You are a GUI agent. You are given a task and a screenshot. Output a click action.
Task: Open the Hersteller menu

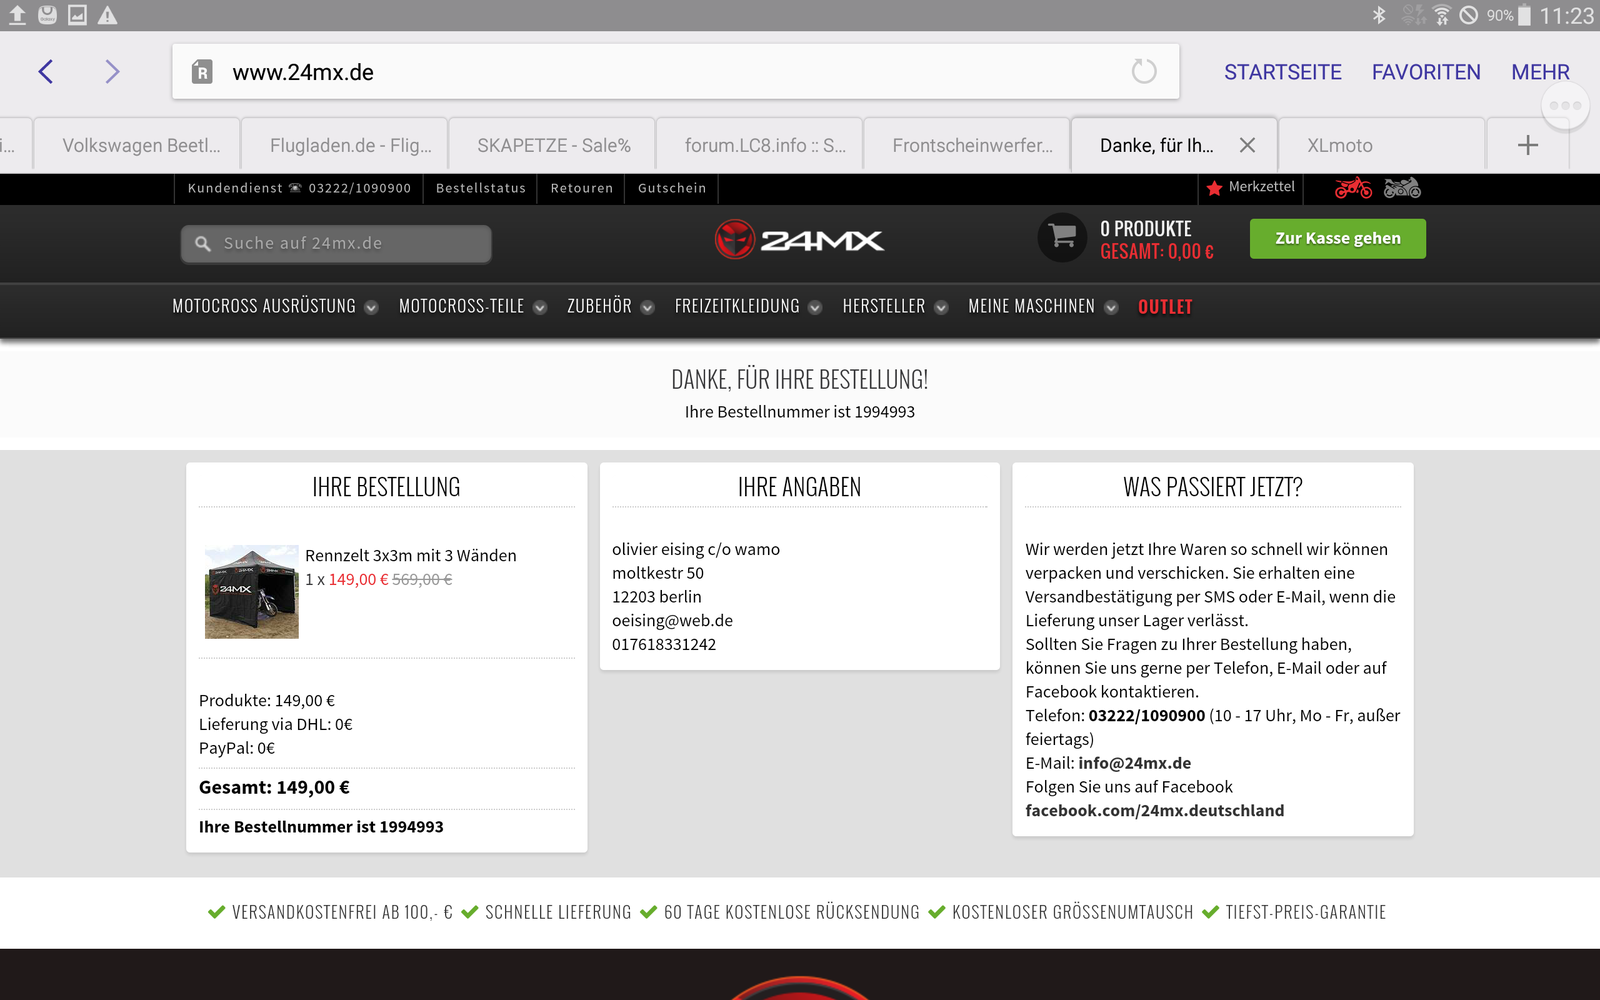click(894, 307)
